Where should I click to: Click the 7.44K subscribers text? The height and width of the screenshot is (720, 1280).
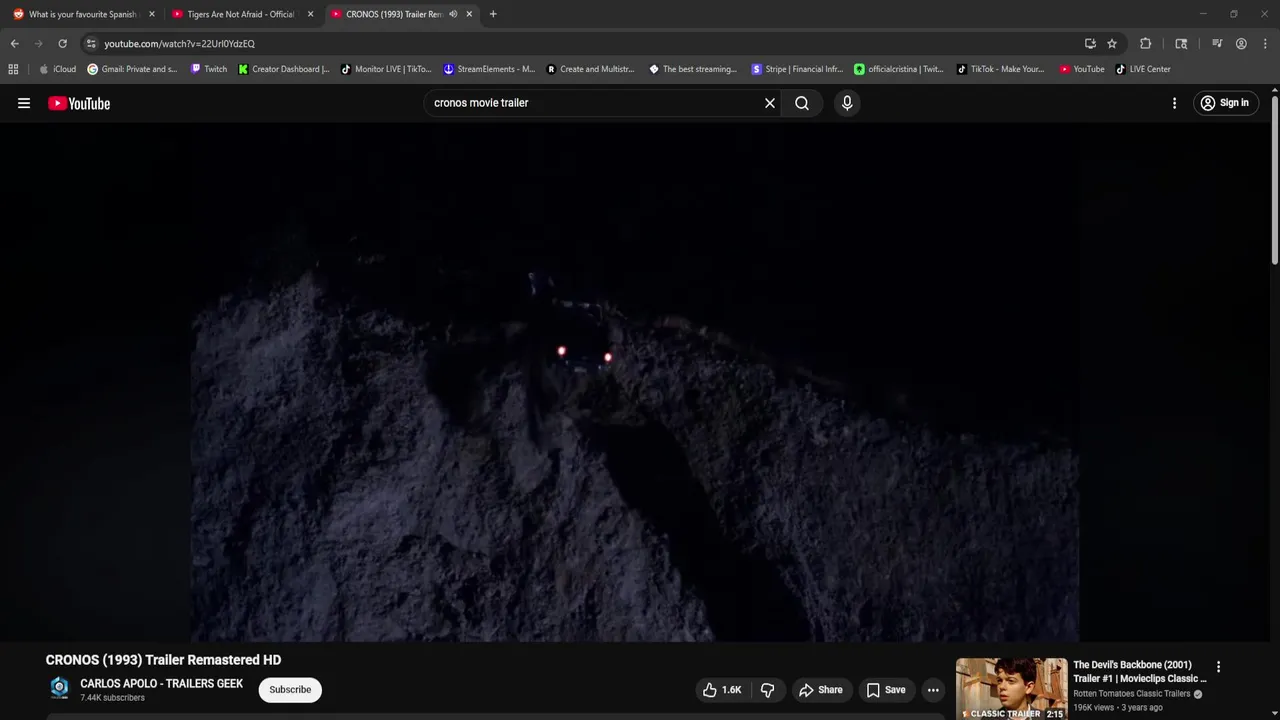coord(112,698)
